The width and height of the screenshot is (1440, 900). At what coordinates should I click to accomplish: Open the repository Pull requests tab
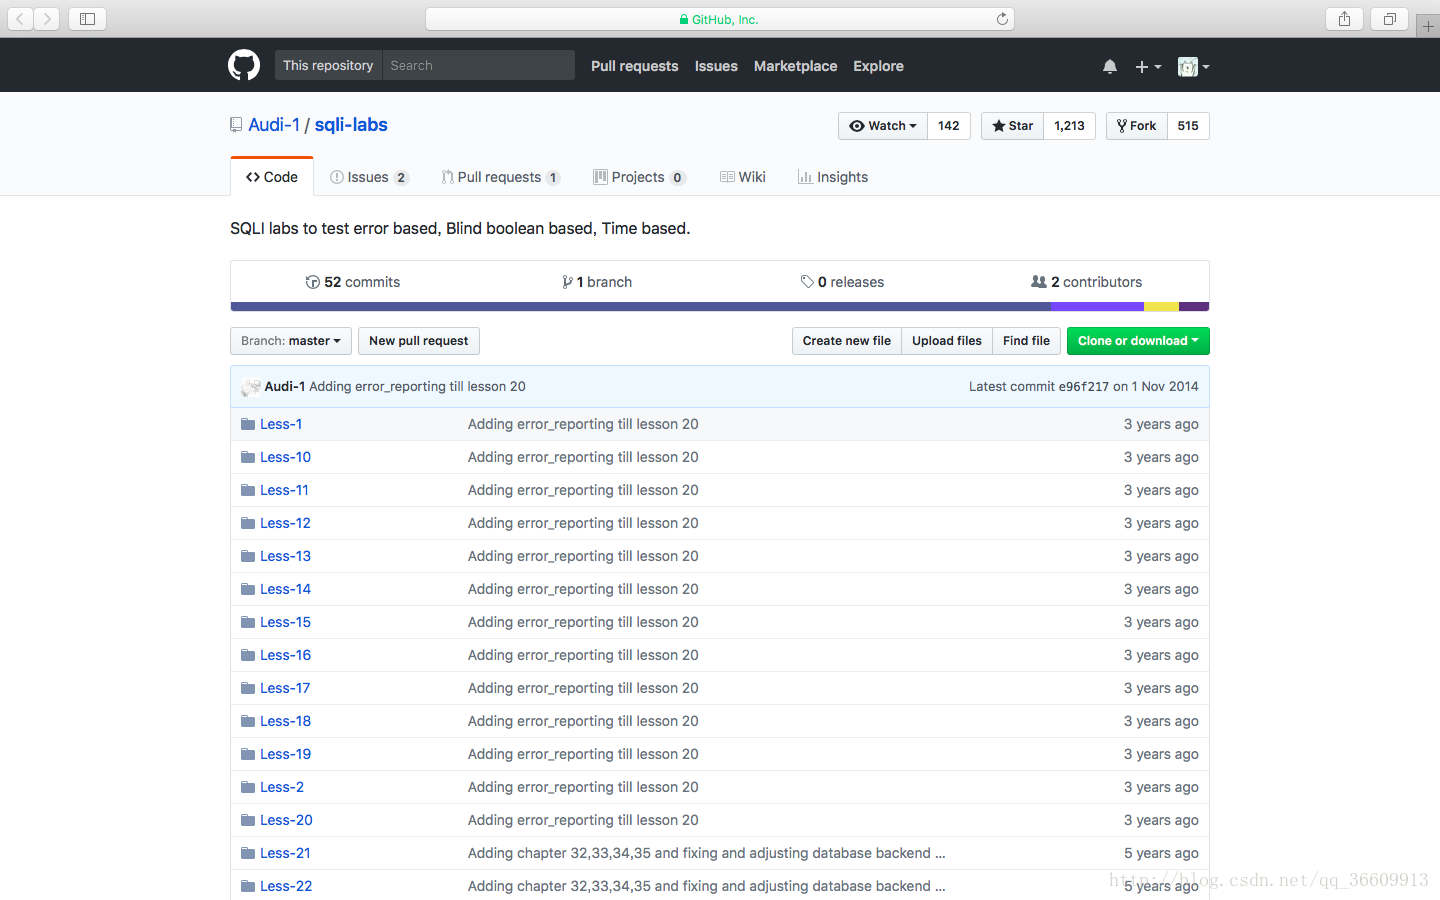(500, 177)
